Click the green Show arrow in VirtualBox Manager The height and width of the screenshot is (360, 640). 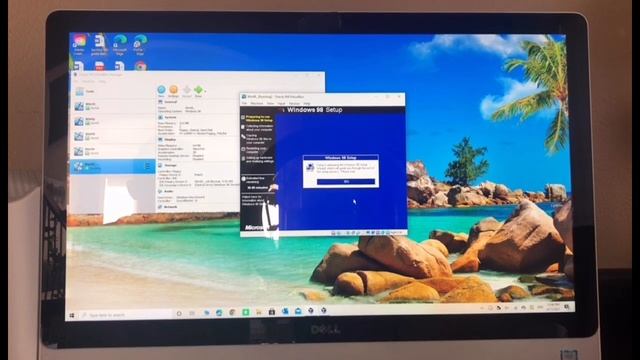click(198, 91)
